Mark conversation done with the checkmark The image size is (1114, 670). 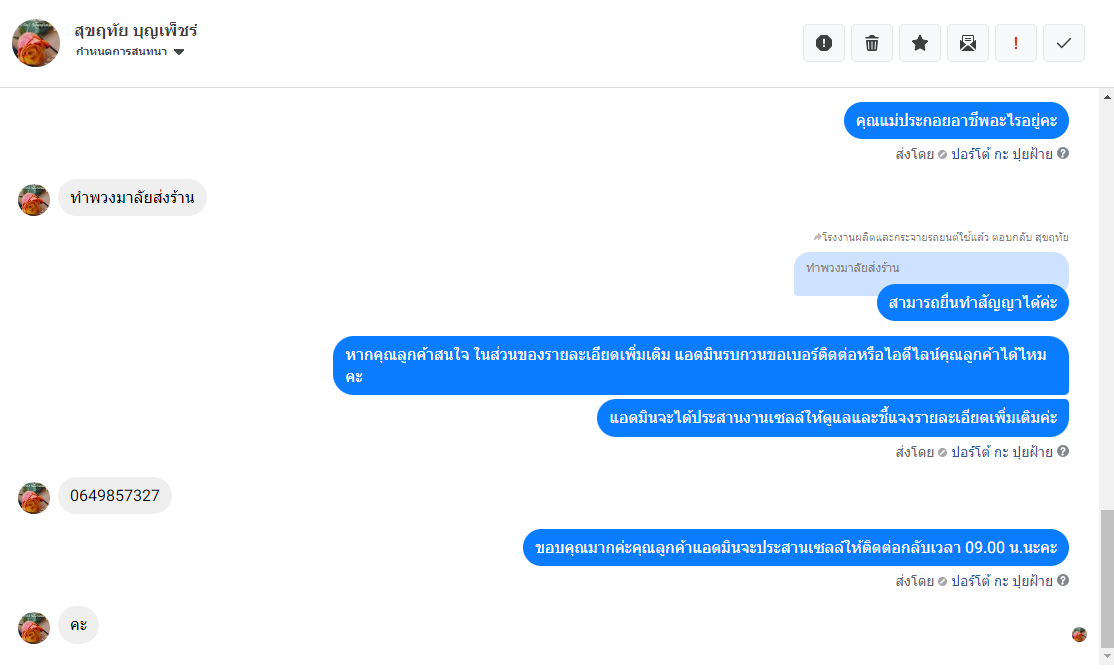1064,43
